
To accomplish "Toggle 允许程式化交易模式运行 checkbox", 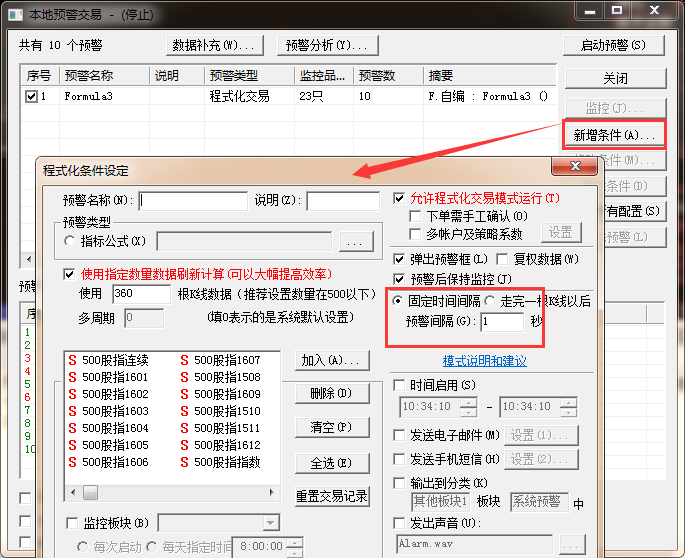I will click(400, 198).
